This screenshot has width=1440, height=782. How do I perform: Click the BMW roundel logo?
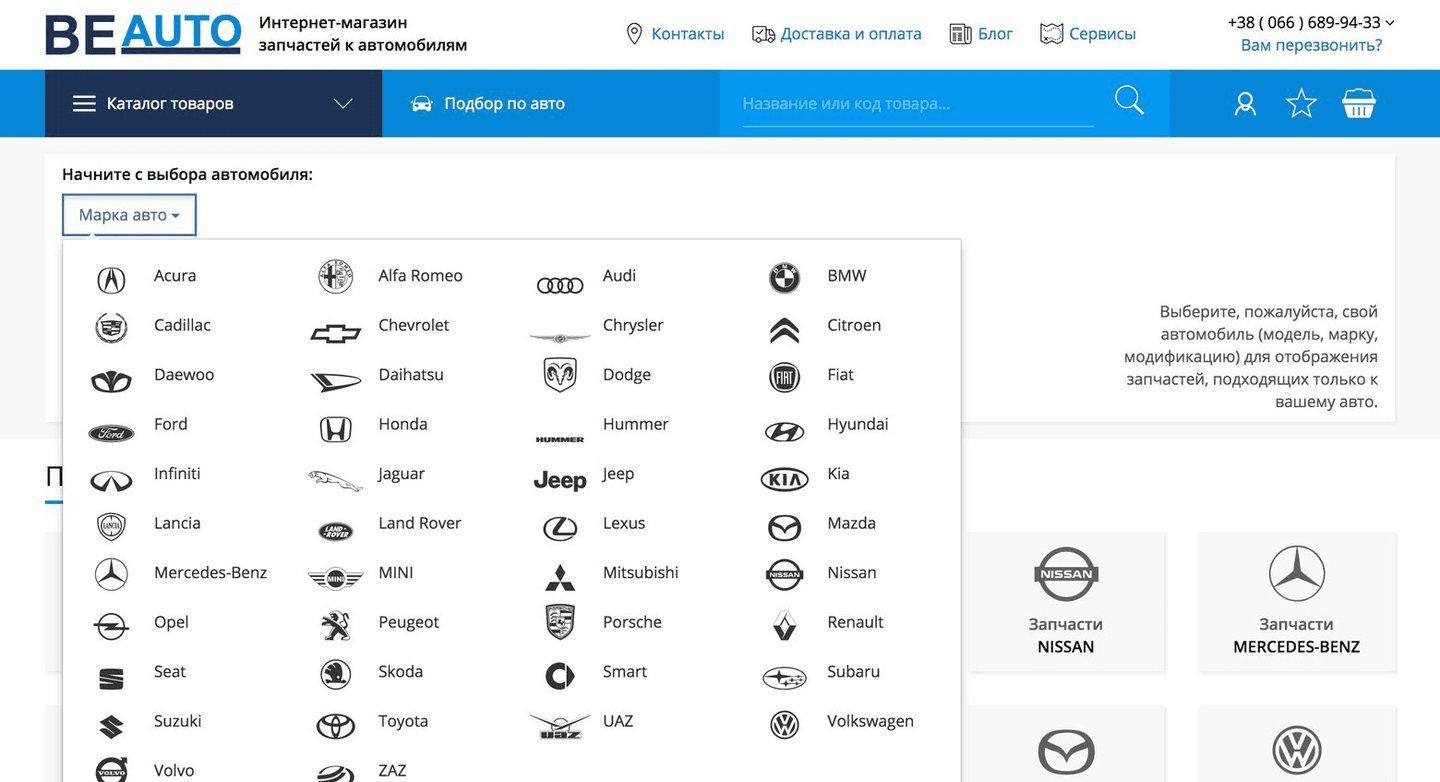point(785,278)
